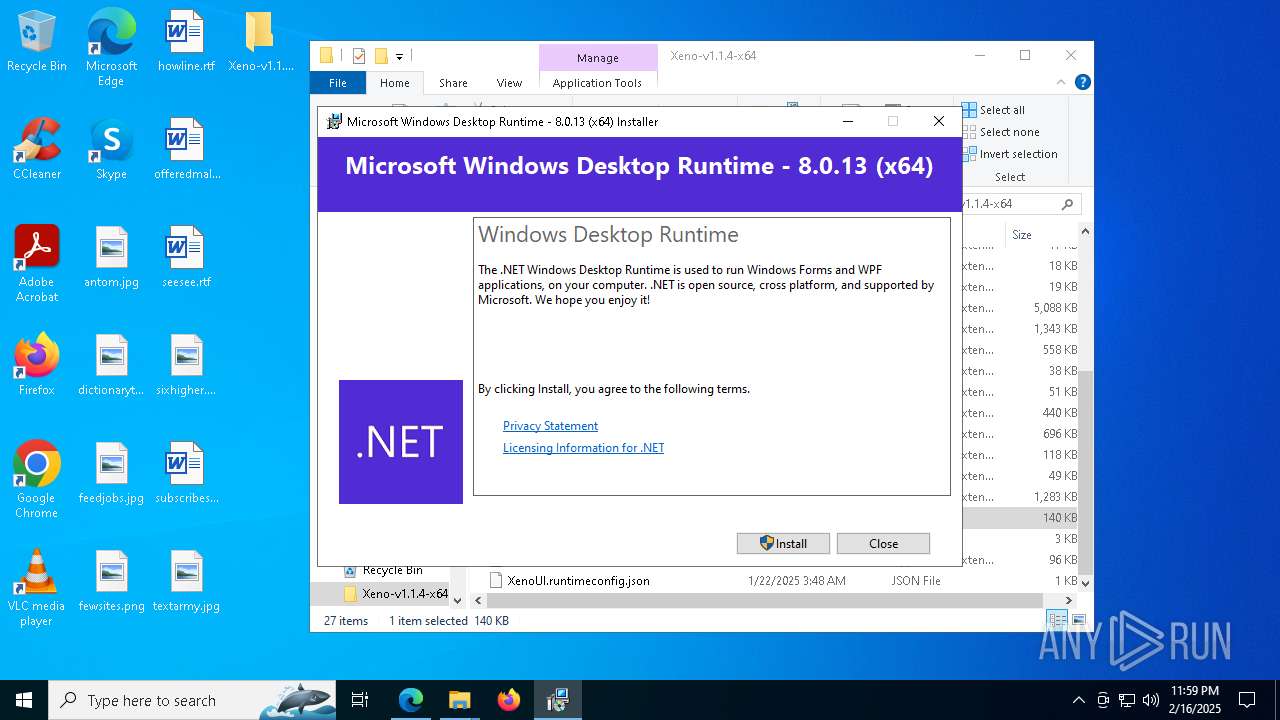Open Licensing Information for .NET link
The image size is (1280, 720).
point(583,448)
